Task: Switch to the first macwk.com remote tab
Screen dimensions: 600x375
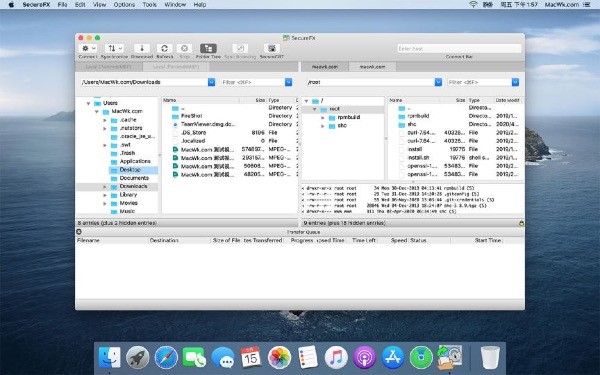Action: click(325, 67)
